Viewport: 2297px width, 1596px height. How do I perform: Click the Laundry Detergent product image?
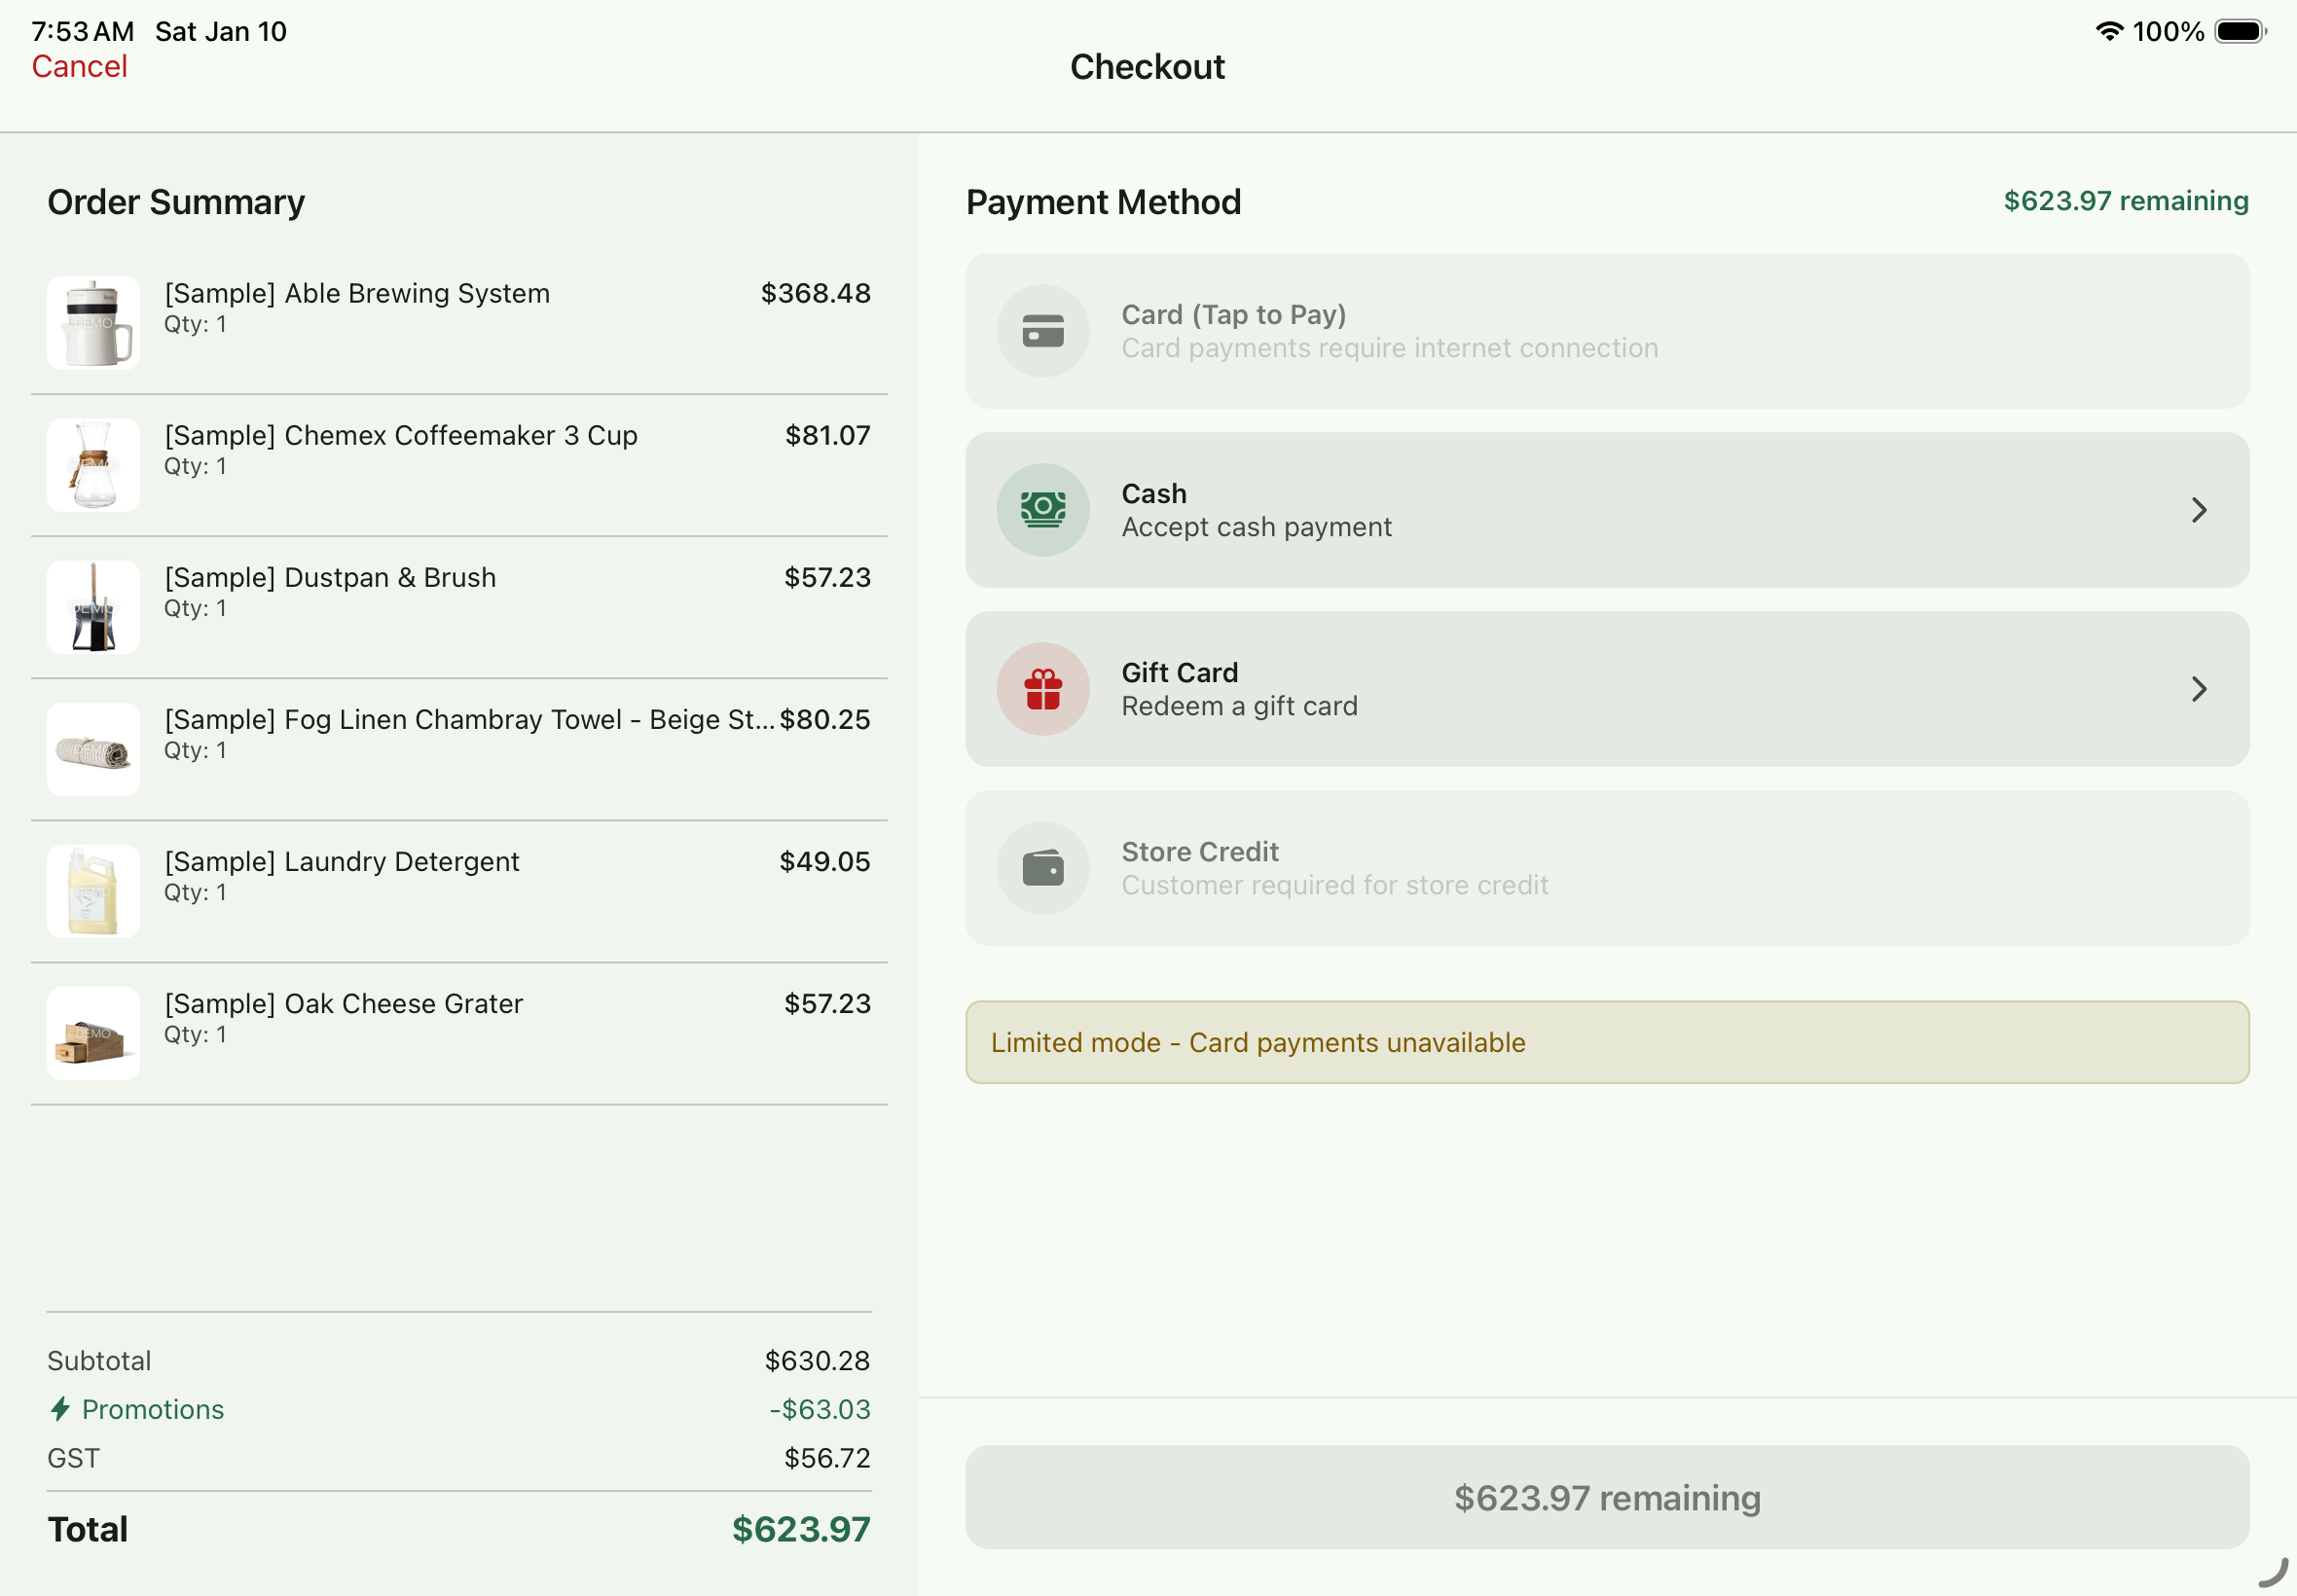[x=93, y=890]
